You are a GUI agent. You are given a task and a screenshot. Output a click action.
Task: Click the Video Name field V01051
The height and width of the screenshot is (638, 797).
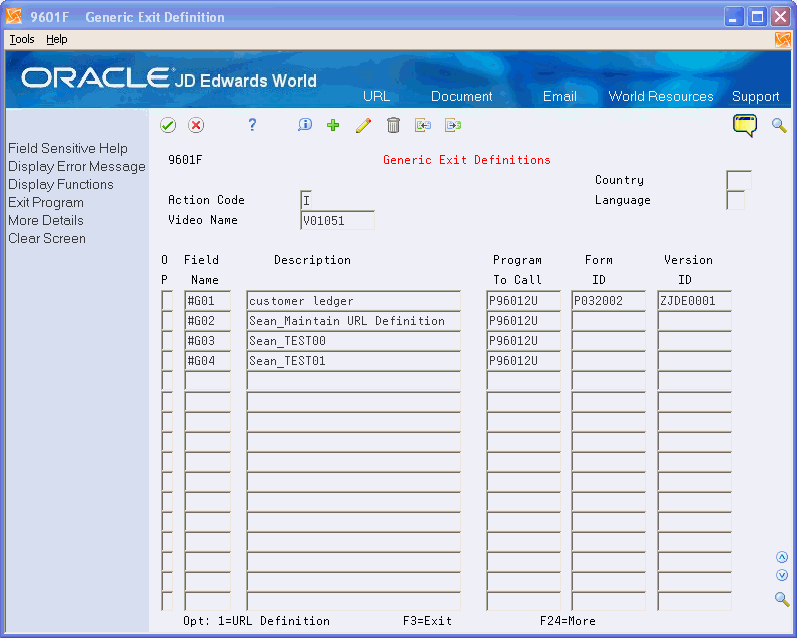[x=338, y=221]
